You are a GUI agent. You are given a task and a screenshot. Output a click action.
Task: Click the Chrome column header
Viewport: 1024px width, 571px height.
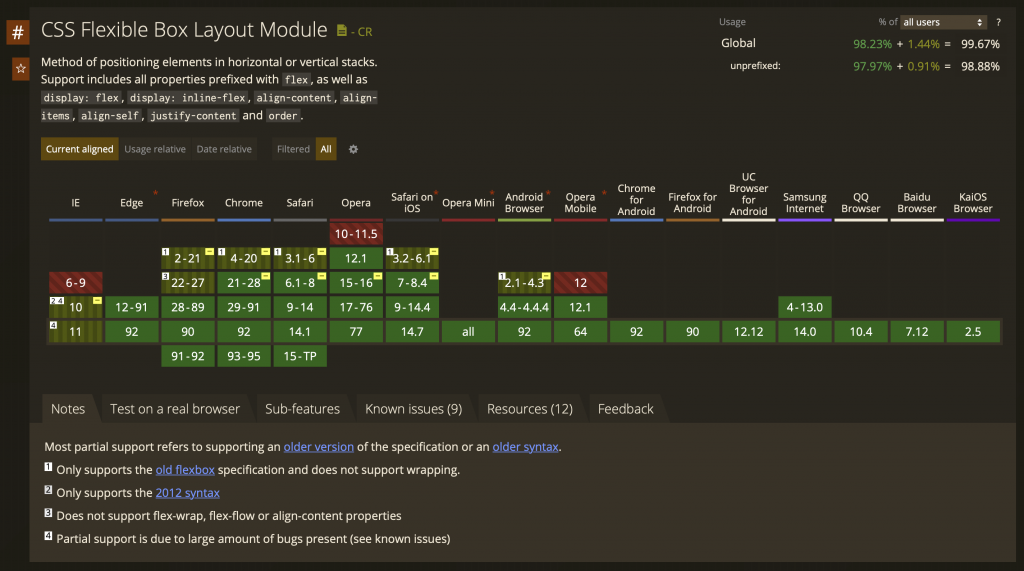click(x=244, y=203)
